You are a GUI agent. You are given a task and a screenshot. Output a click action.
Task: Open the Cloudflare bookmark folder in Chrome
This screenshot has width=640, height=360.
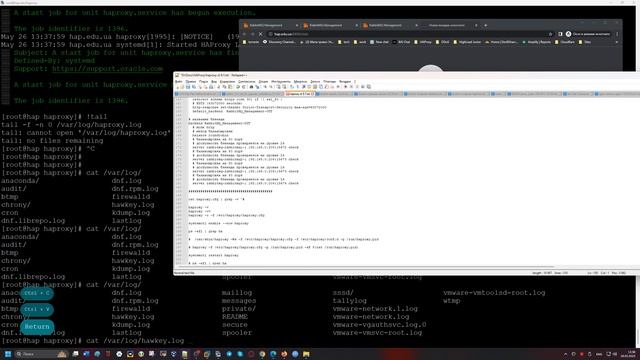pos(565,42)
